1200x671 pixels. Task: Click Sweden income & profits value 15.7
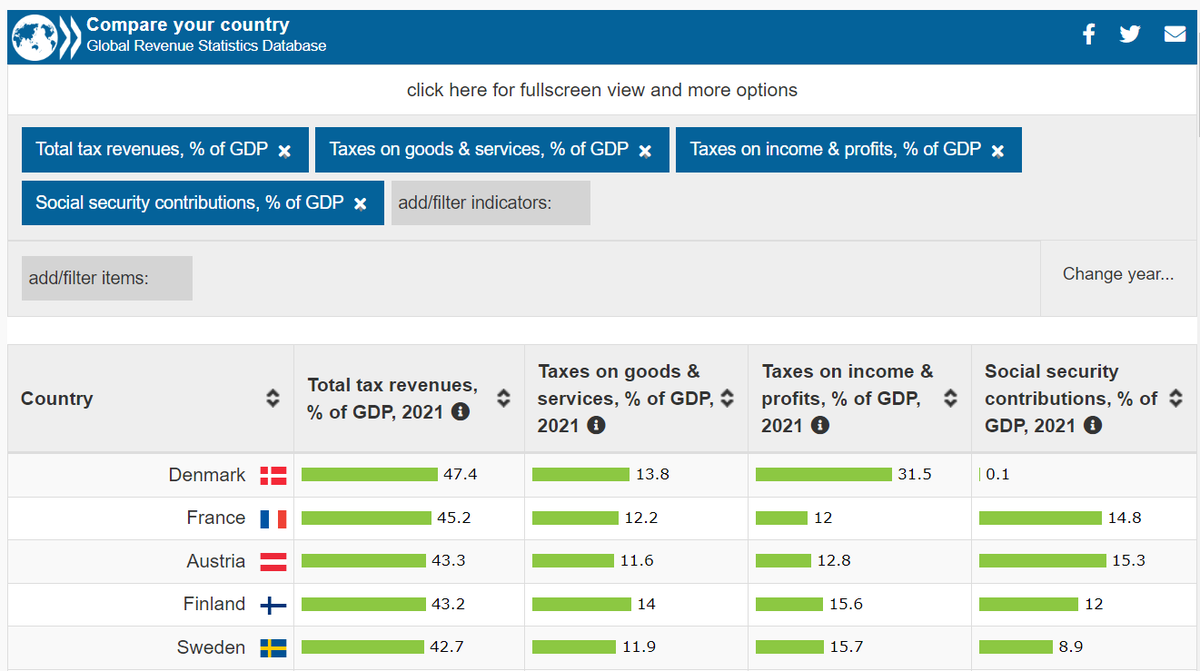pos(846,648)
